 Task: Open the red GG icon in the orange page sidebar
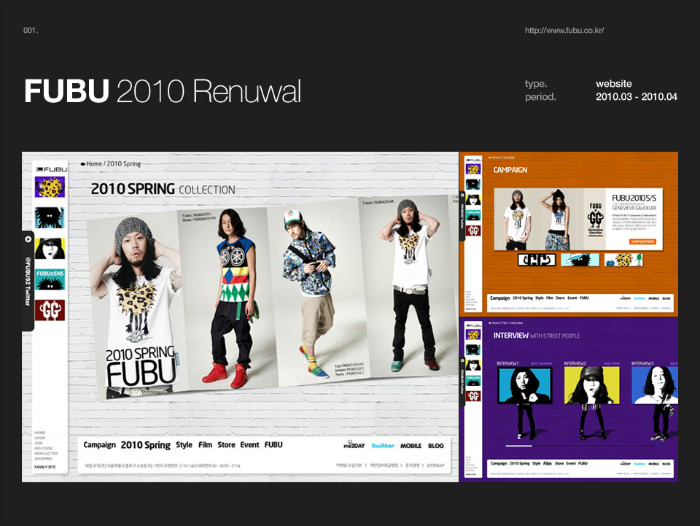click(x=473, y=230)
